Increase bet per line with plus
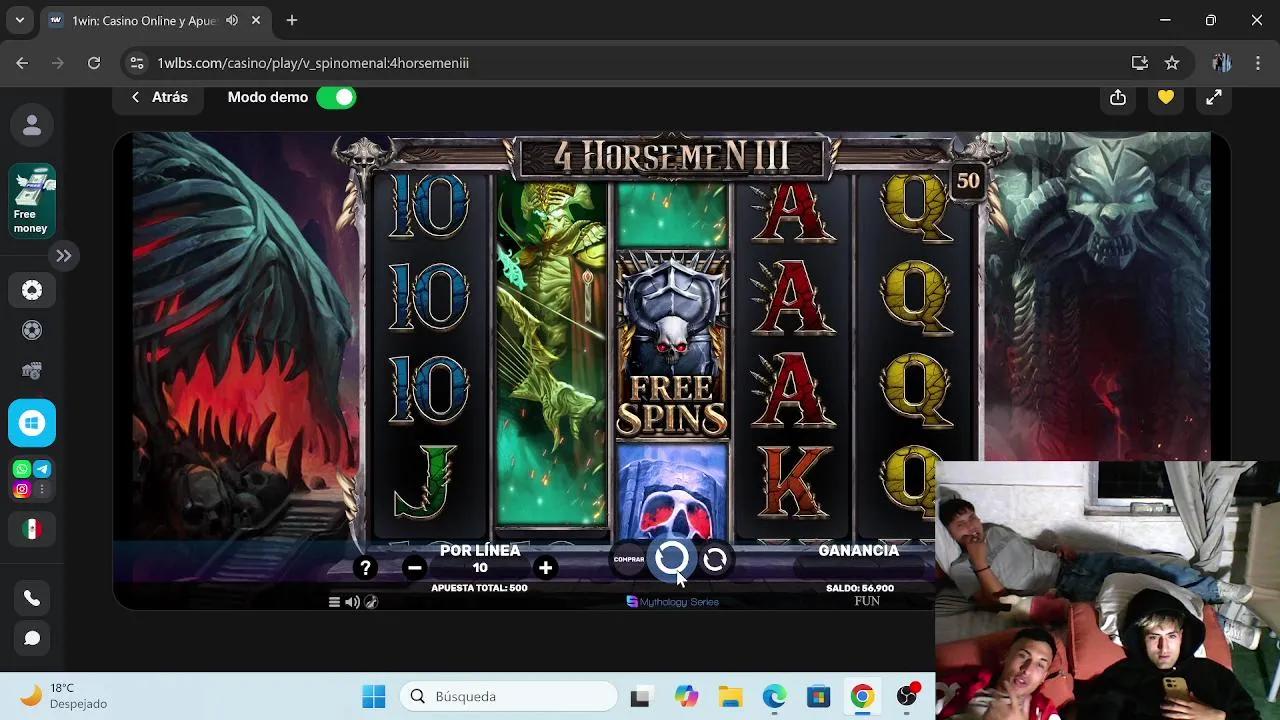The height and width of the screenshot is (720, 1280). point(545,568)
